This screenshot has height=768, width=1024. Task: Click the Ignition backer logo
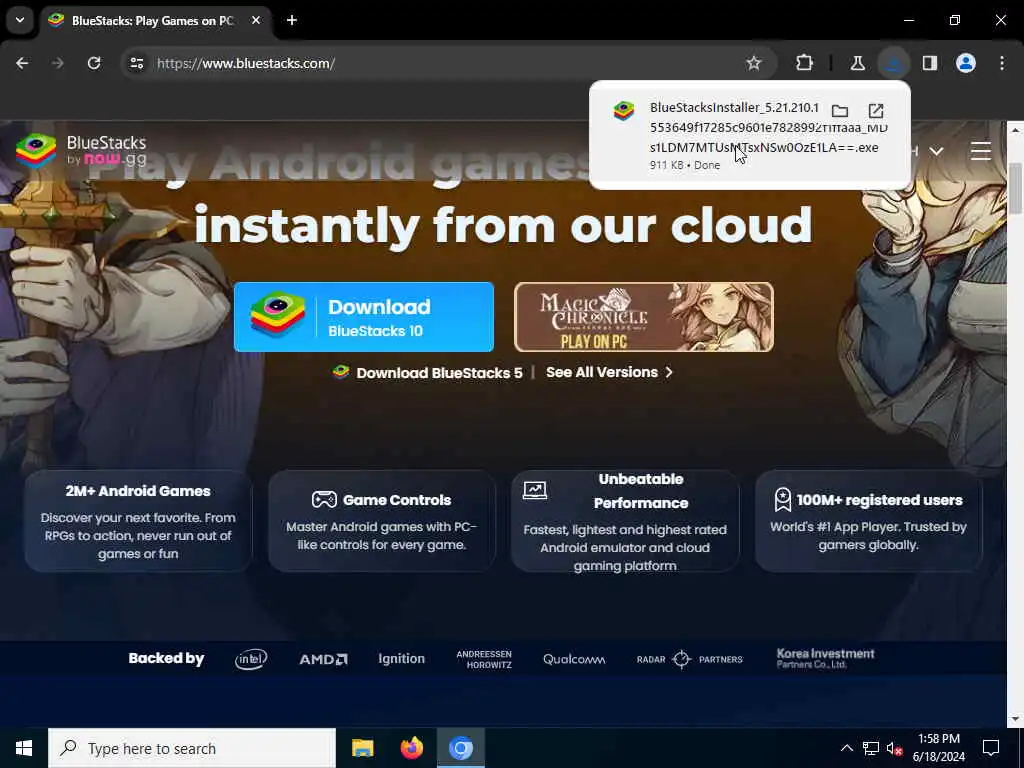[401, 658]
